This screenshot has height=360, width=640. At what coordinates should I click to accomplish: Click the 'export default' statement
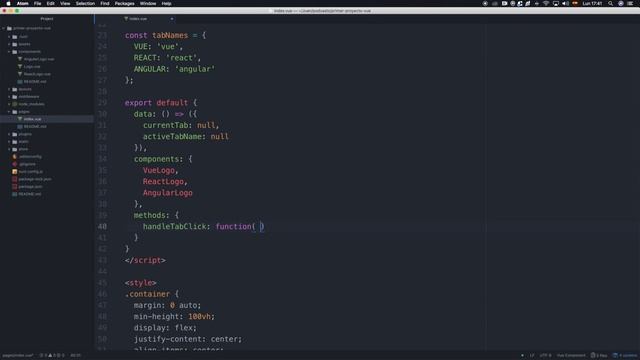156,103
